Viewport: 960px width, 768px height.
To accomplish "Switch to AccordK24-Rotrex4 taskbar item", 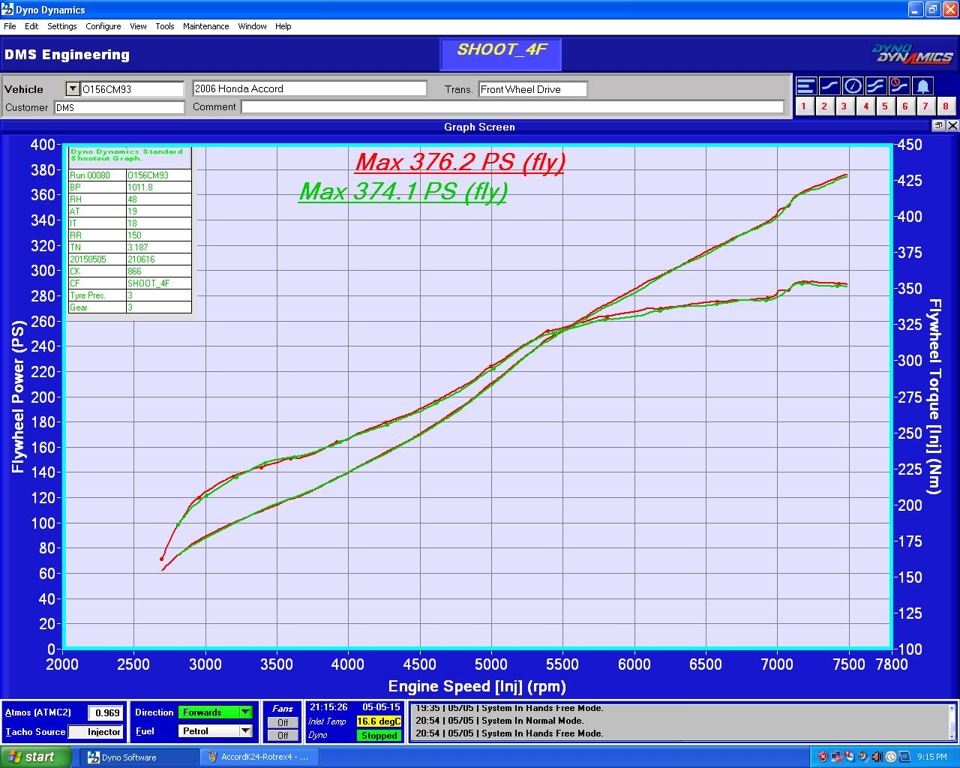I will pos(258,758).
